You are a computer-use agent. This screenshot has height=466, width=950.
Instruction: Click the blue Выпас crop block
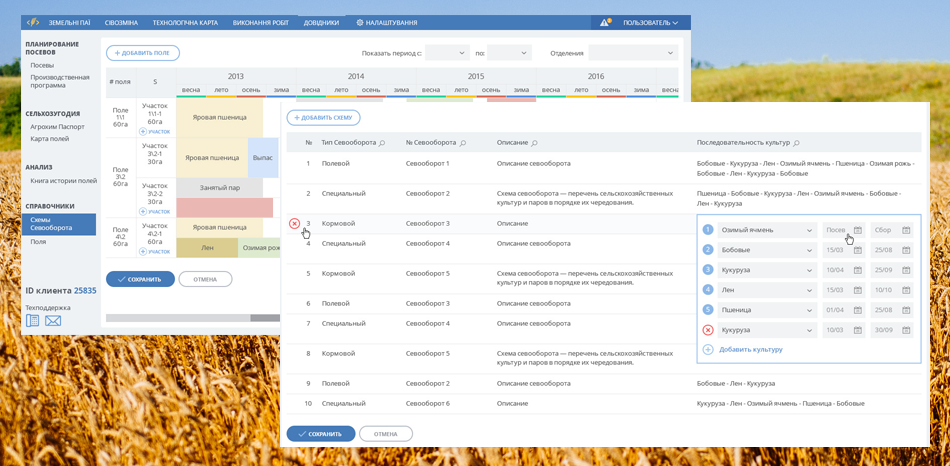(x=263, y=158)
